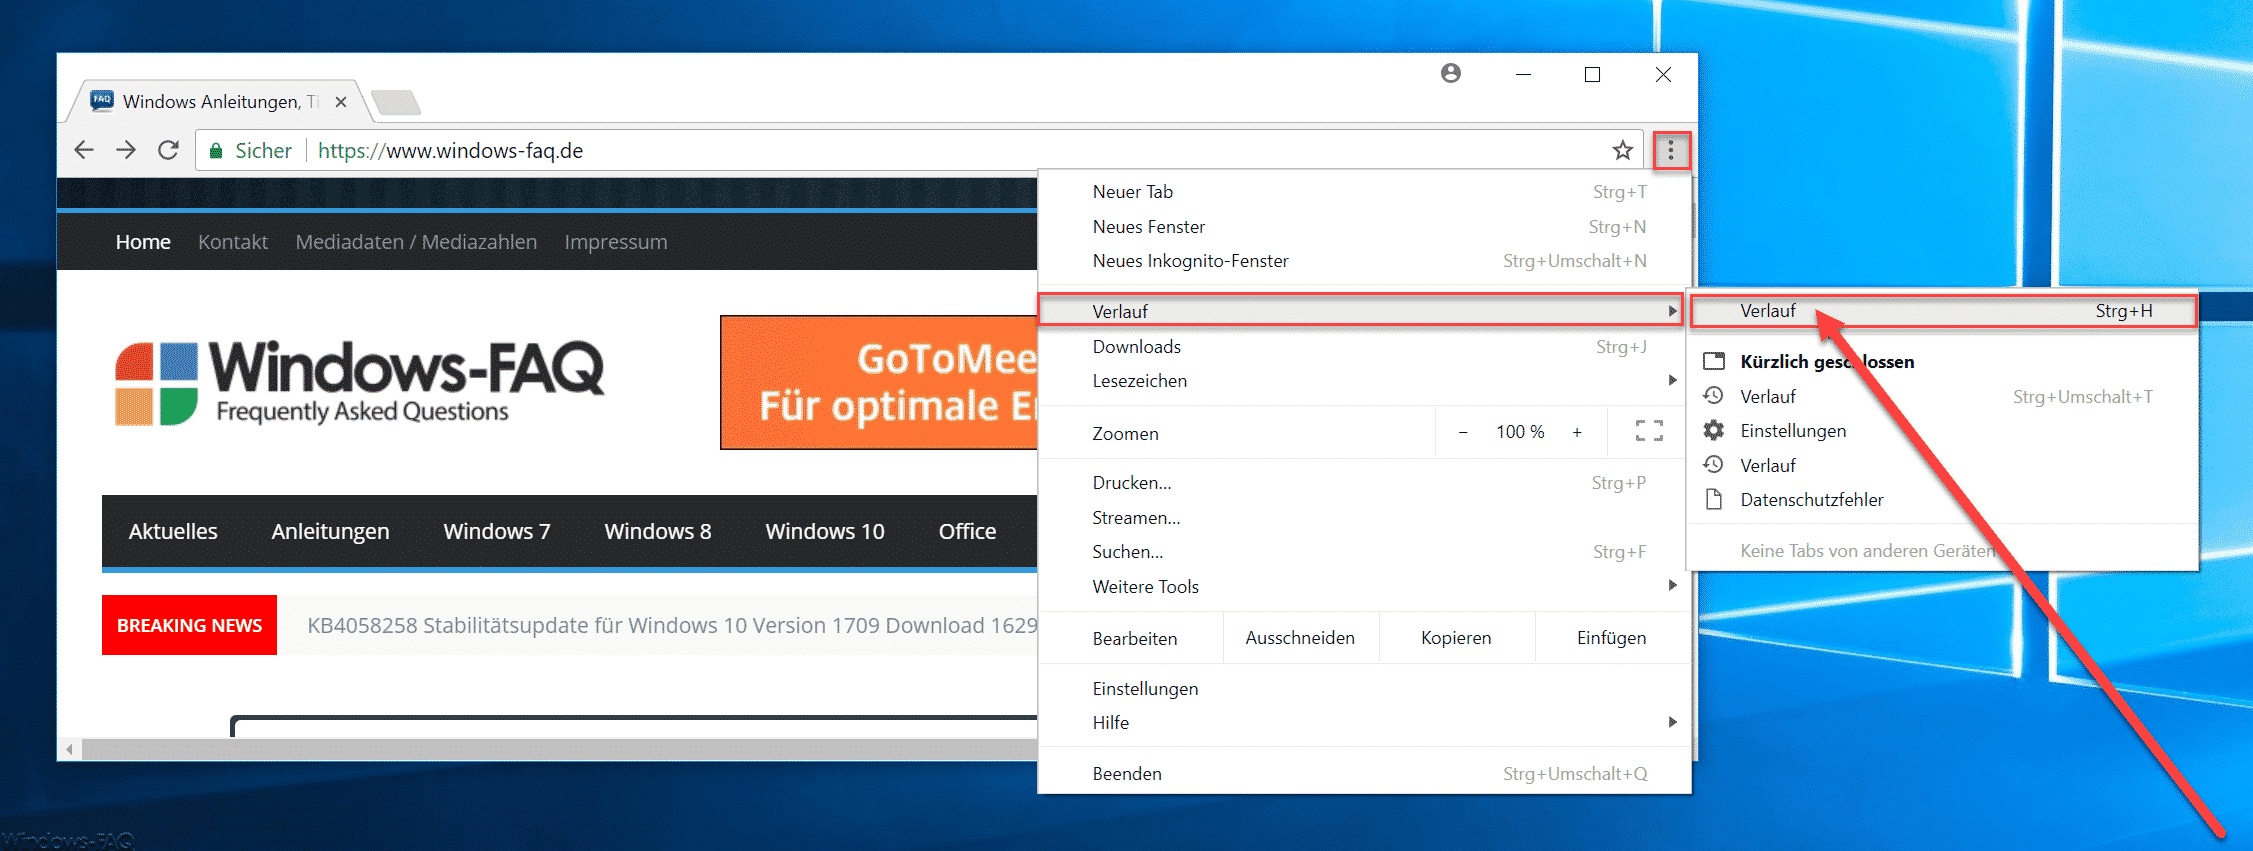Image resolution: width=2253 pixels, height=851 pixels.
Task: Open the Kontakt page link
Action: (233, 242)
